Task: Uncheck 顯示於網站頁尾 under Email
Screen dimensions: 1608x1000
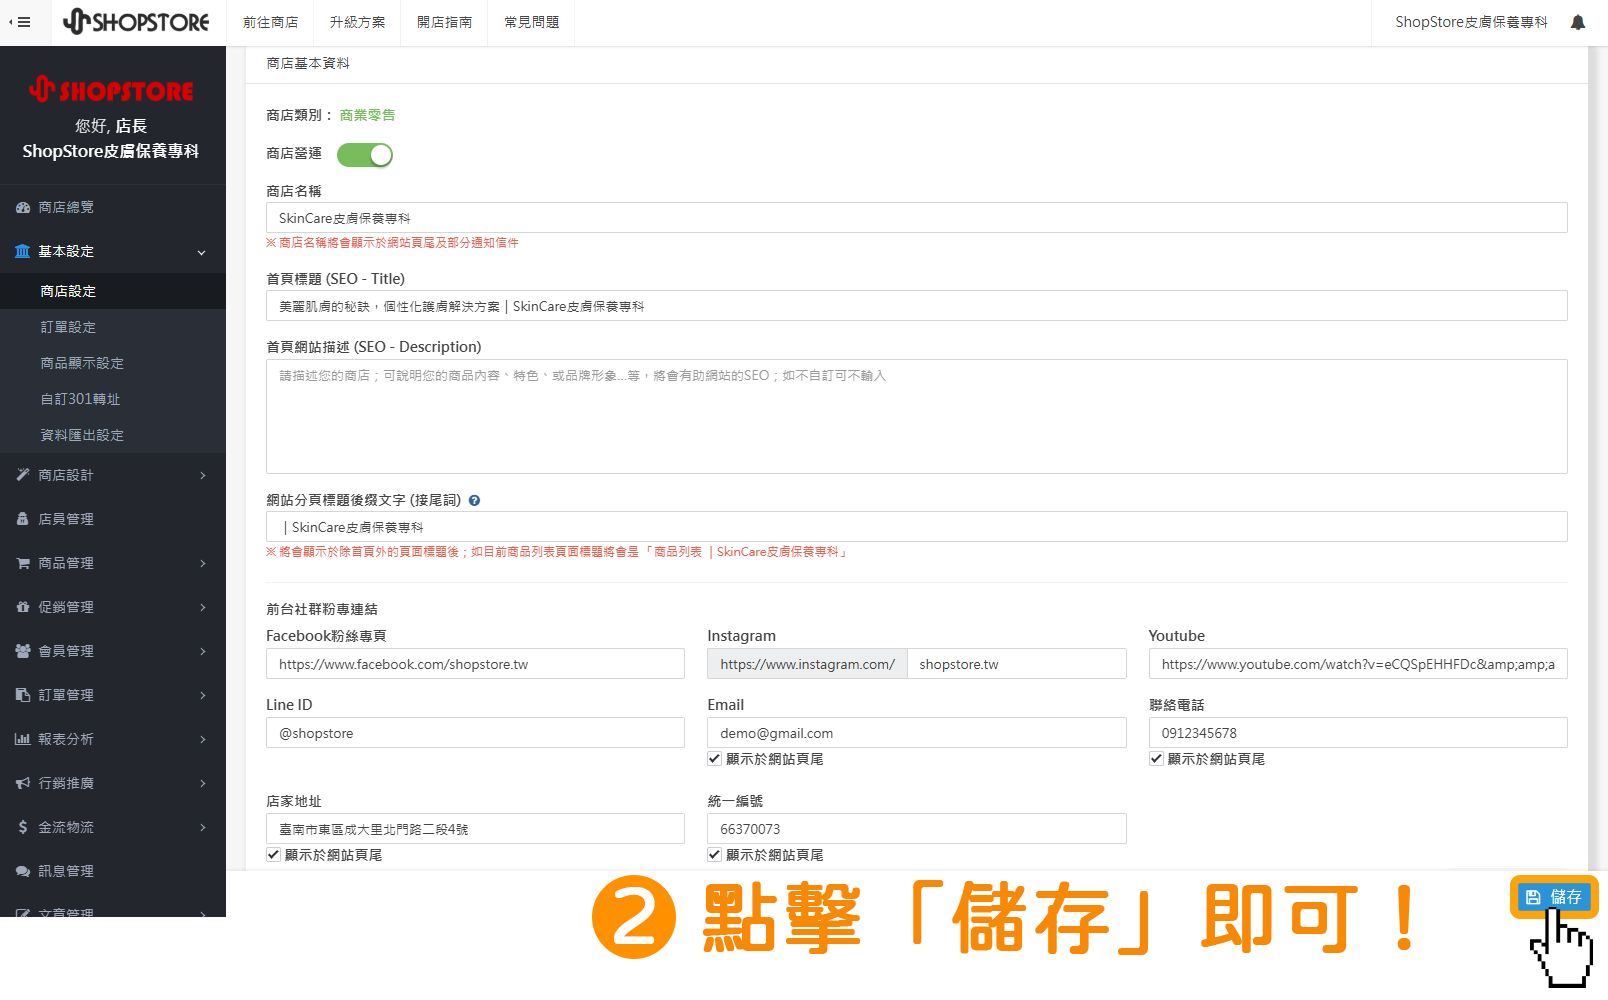Action: pyautogui.click(x=714, y=758)
